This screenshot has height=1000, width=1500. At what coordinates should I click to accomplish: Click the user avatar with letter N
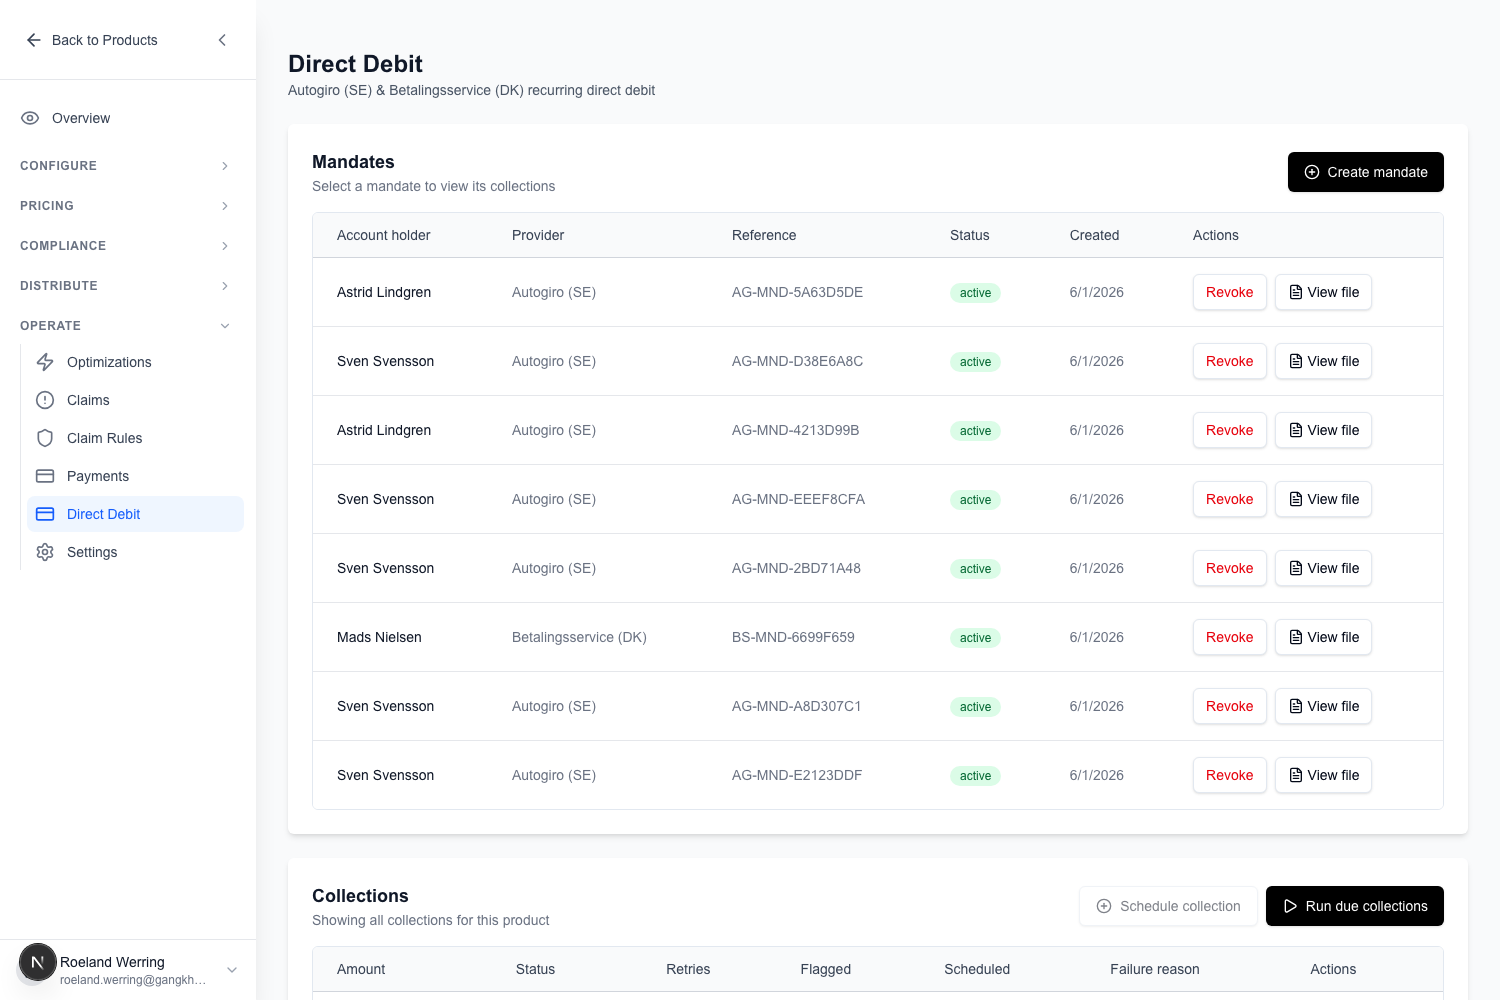tap(38, 963)
